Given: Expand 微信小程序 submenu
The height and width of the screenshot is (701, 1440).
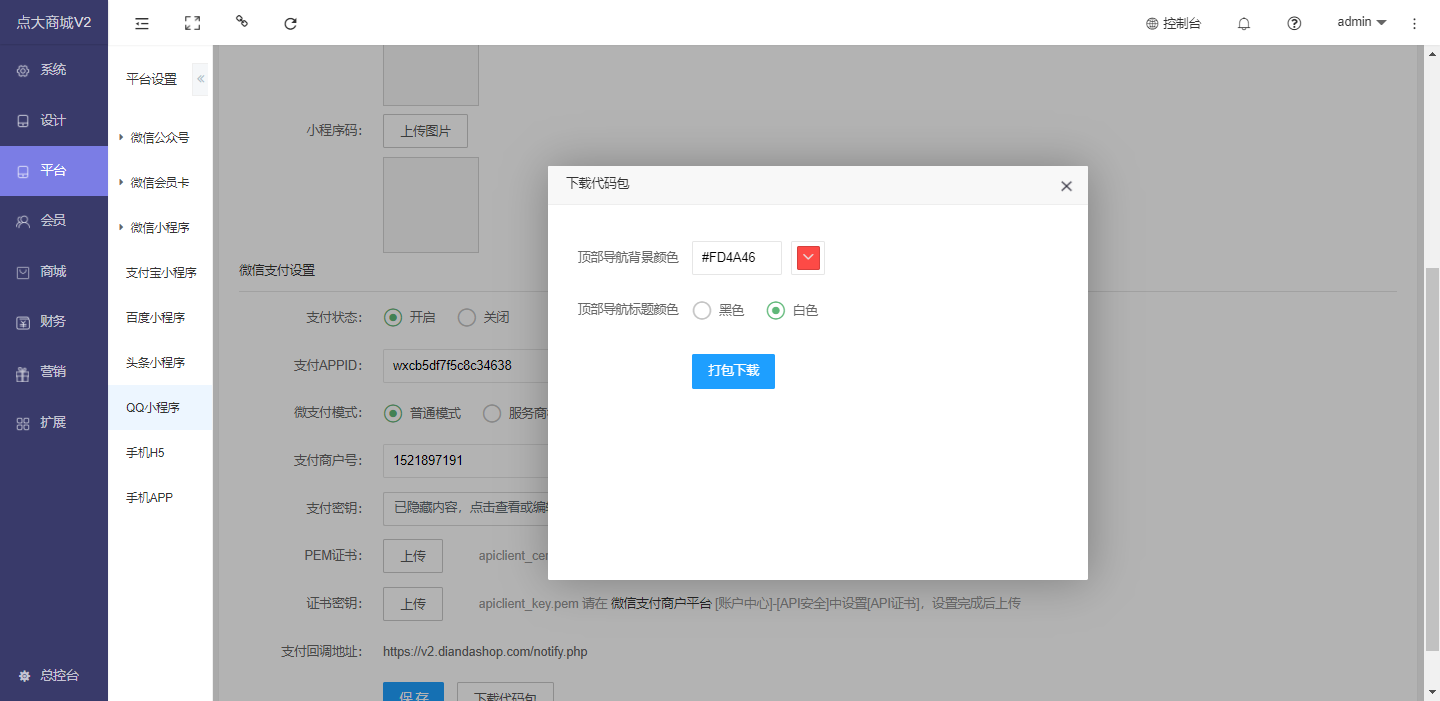Looking at the screenshot, I should 159,228.
